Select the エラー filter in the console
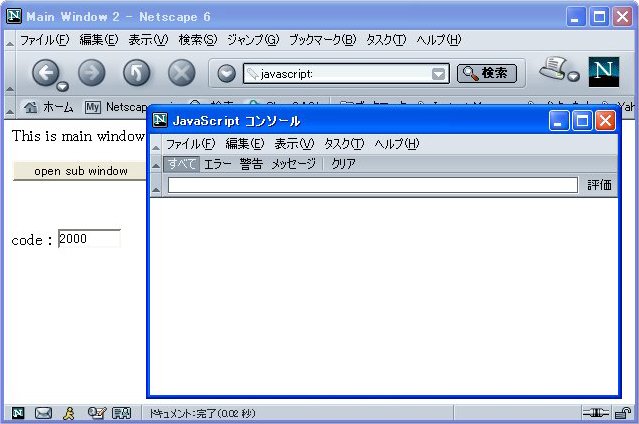Viewport: 639px width, 424px height. click(217, 164)
